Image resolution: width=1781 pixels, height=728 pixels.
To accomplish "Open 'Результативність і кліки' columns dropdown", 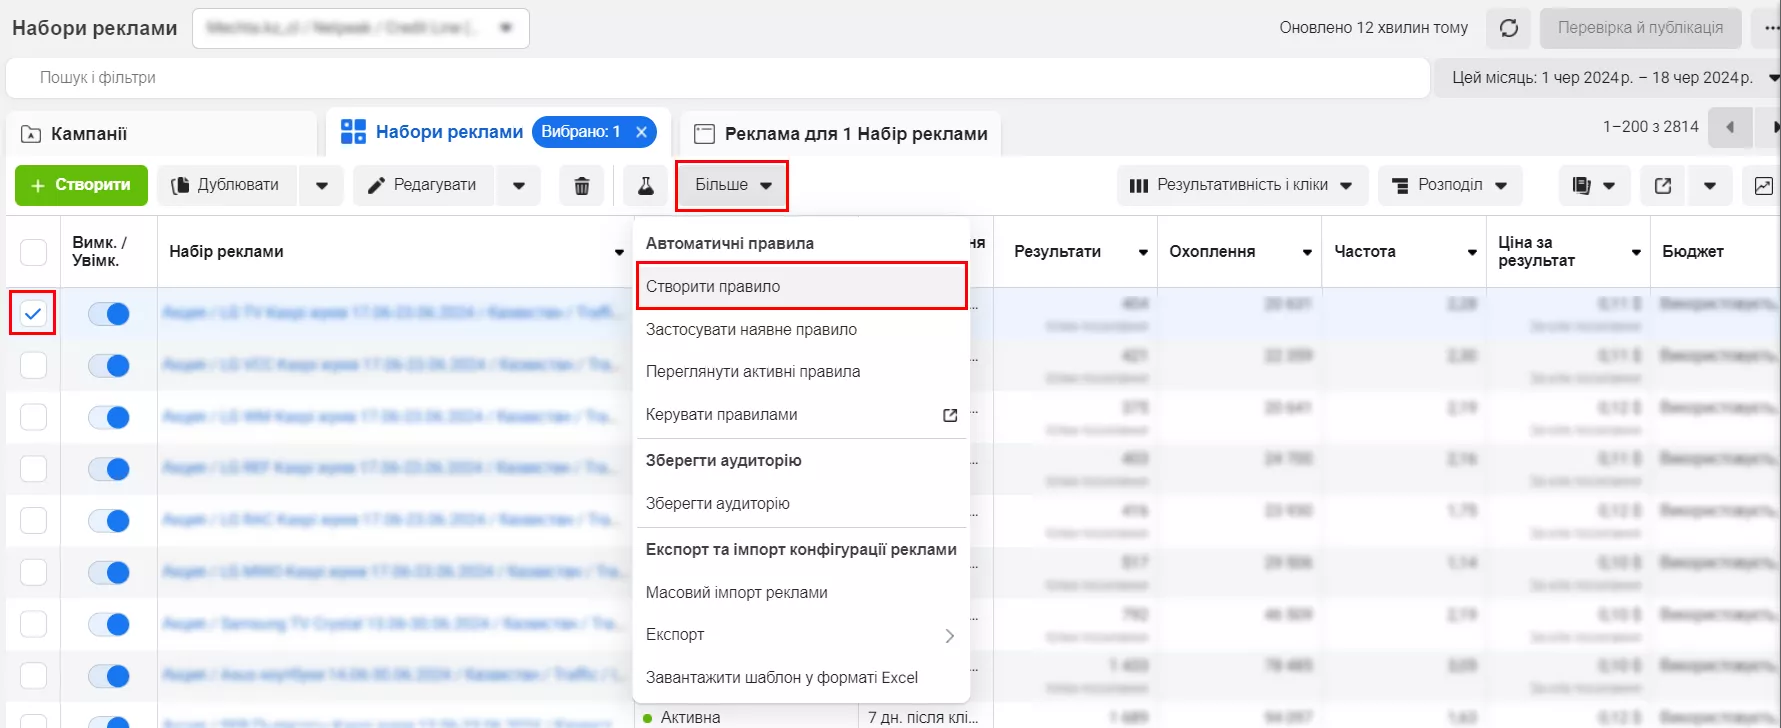I will [1241, 186].
